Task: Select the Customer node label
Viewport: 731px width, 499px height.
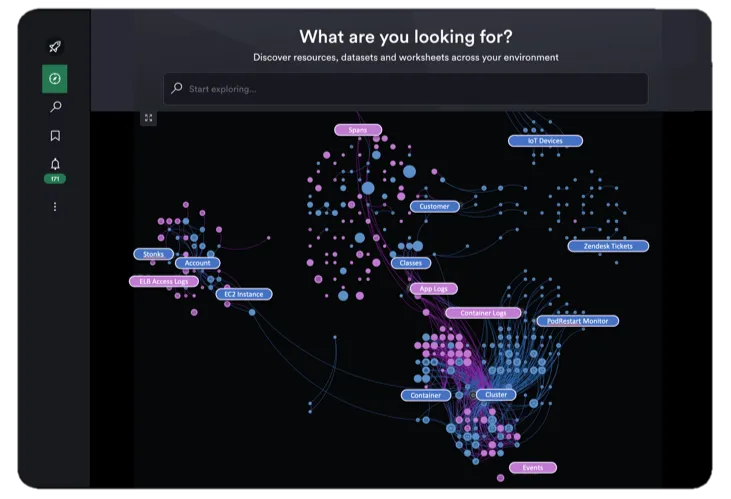Action: click(434, 207)
